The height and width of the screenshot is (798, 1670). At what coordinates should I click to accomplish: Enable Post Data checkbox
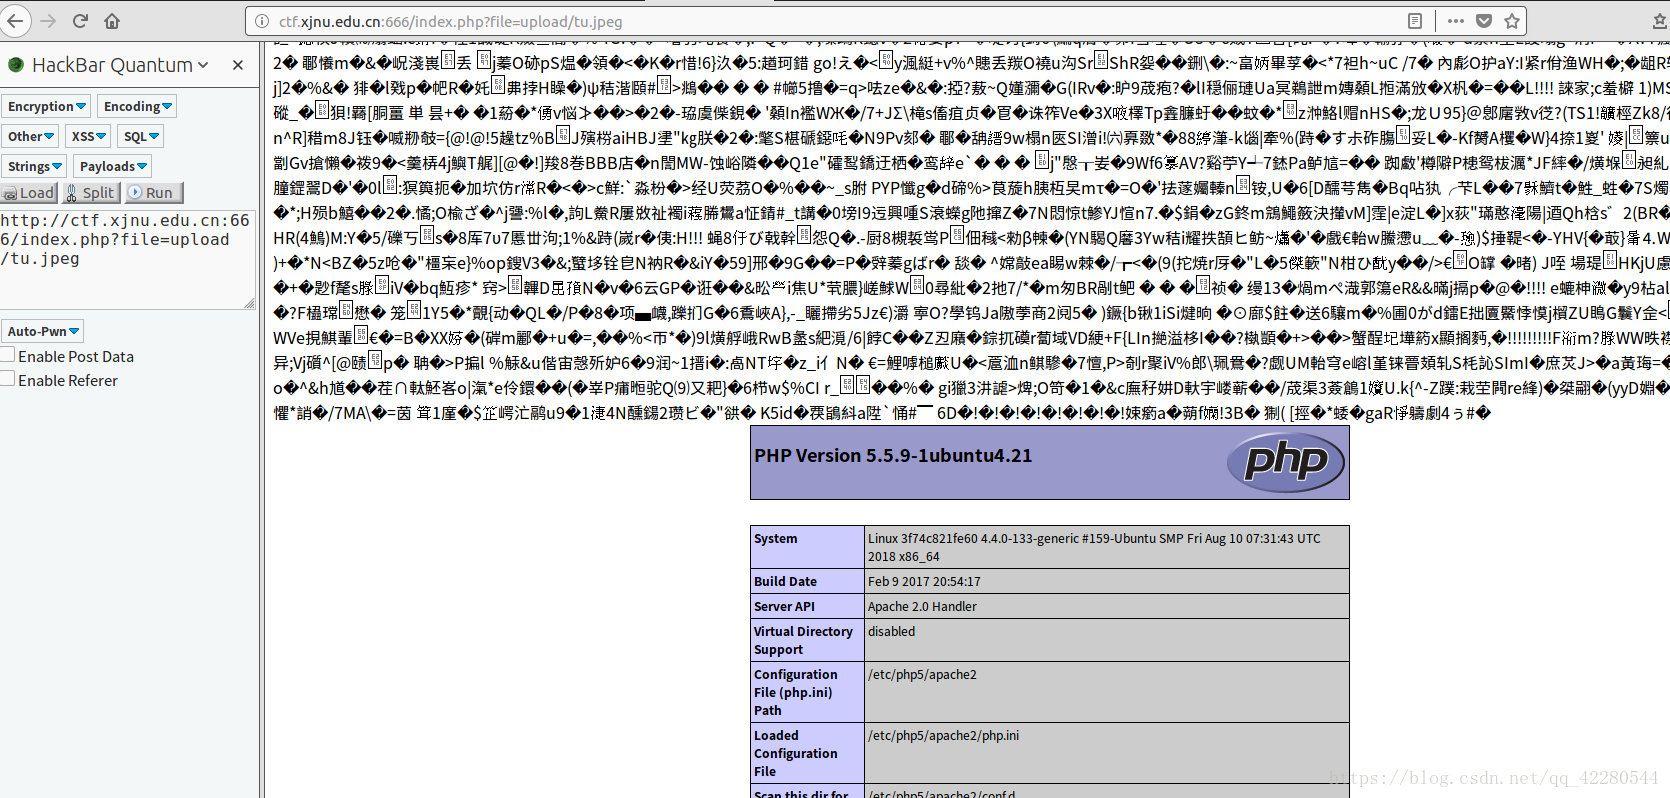click(x=8, y=355)
